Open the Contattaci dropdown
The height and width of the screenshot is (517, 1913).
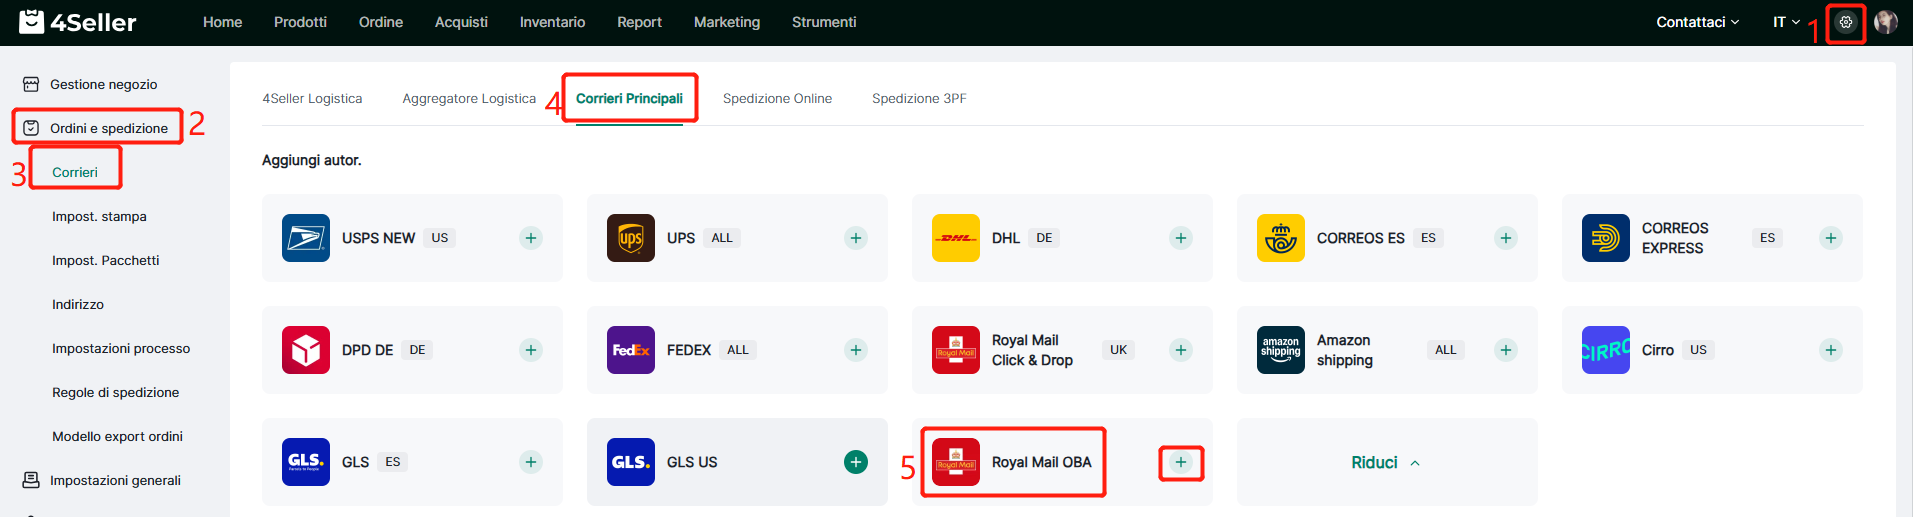[1697, 22]
